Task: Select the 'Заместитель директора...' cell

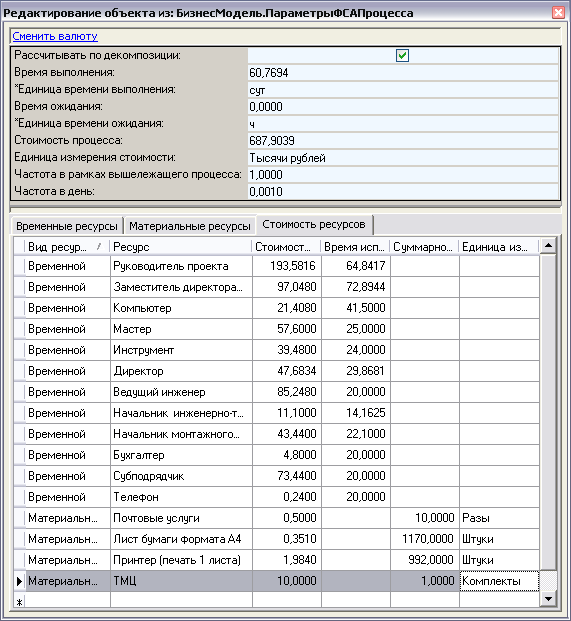Action: (x=181, y=287)
